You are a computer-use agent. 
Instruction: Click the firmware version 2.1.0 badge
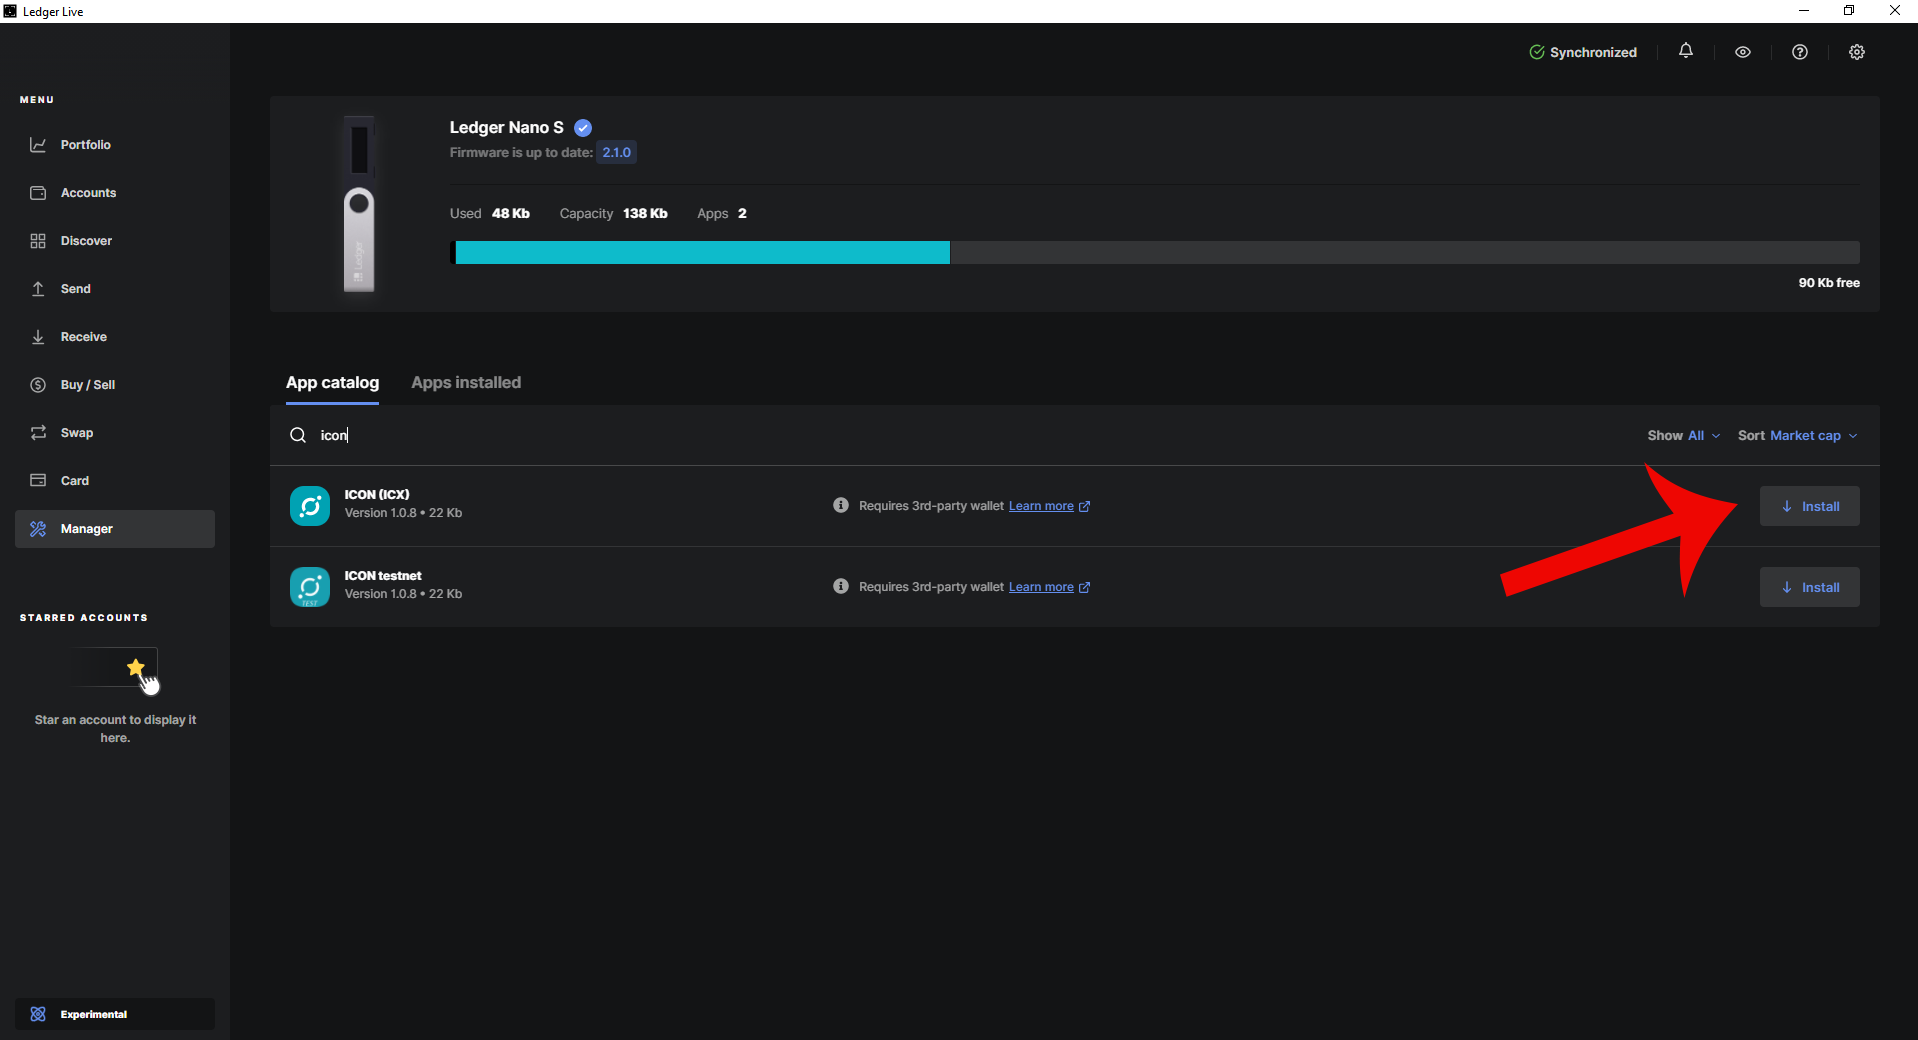616,152
